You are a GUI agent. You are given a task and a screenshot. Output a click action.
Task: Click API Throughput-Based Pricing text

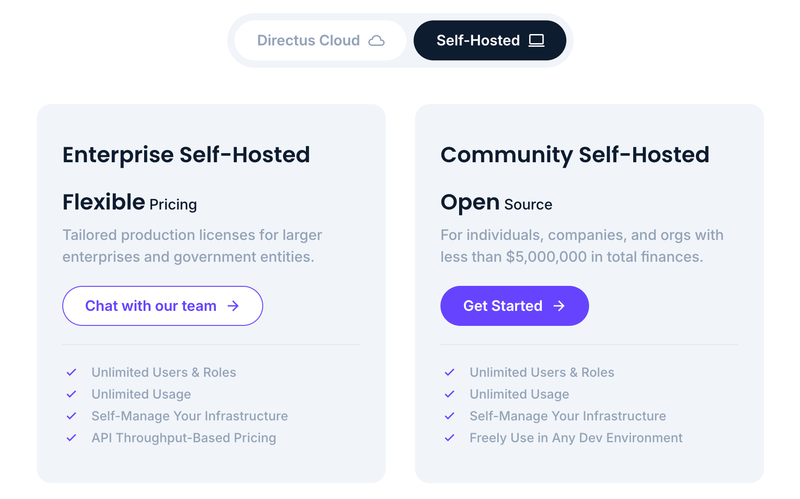pyautogui.click(x=184, y=438)
